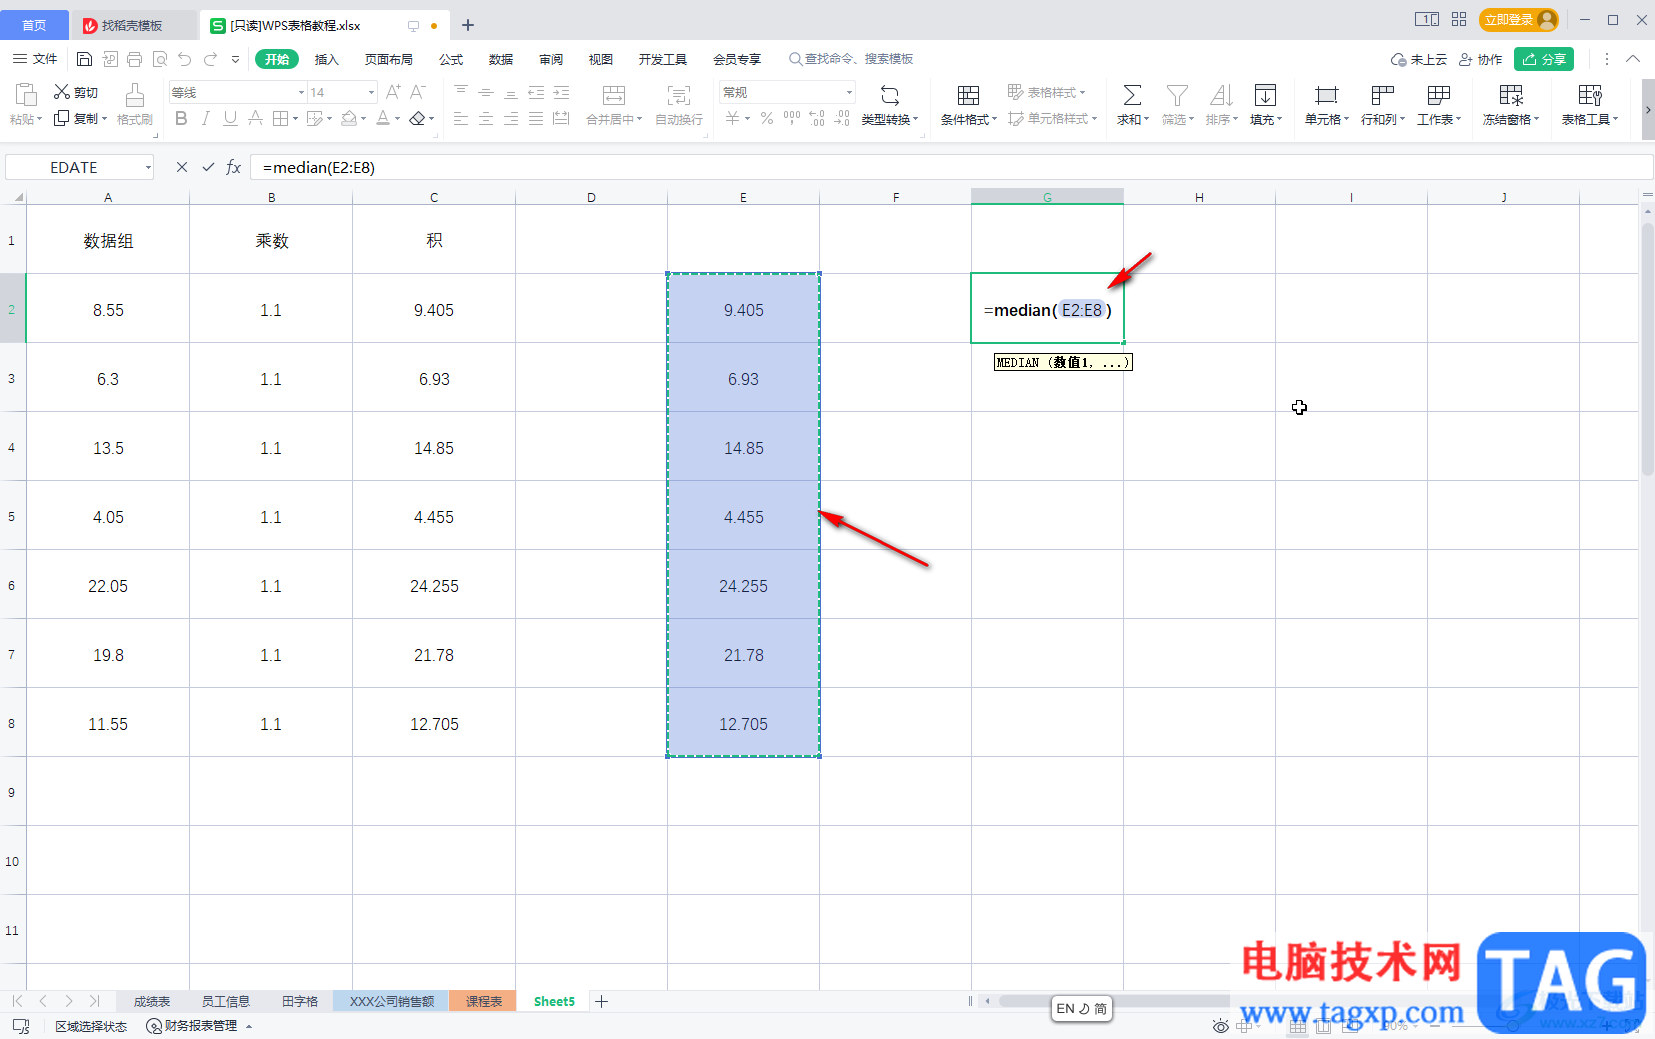Click the AutoSum (求和) sigma icon
1655x1039 pixels.
(x=1132, y=95)
